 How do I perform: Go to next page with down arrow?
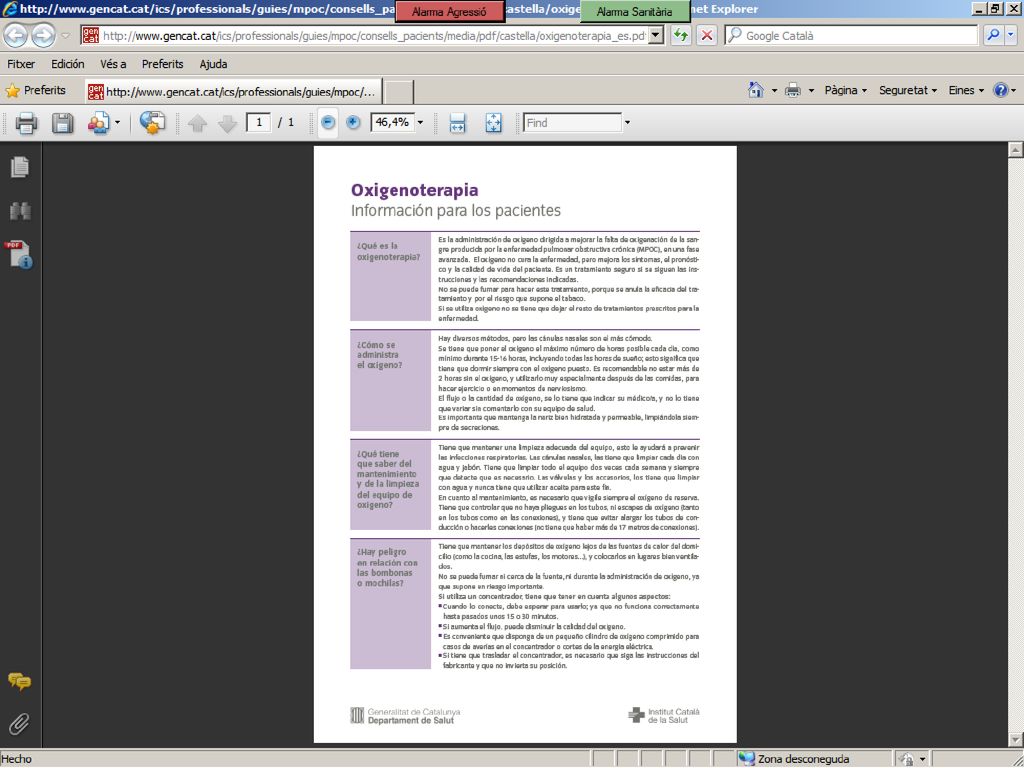click(x=227, y=123)
